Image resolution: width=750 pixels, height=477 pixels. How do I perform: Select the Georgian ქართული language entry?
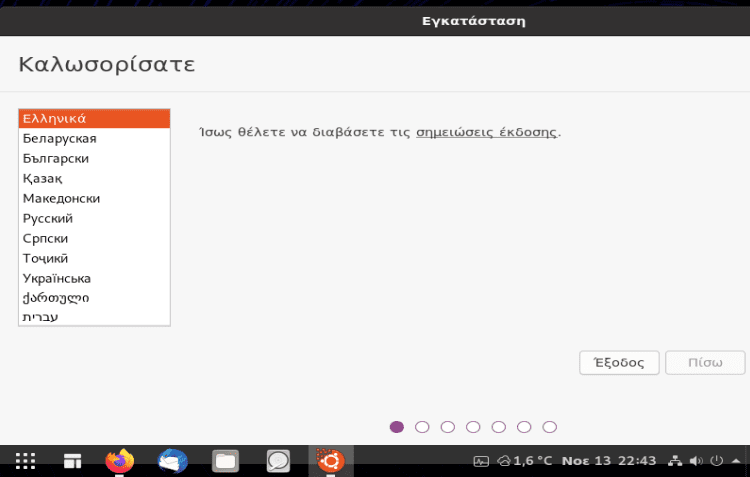pyautogui.click(x=94, y=298)
